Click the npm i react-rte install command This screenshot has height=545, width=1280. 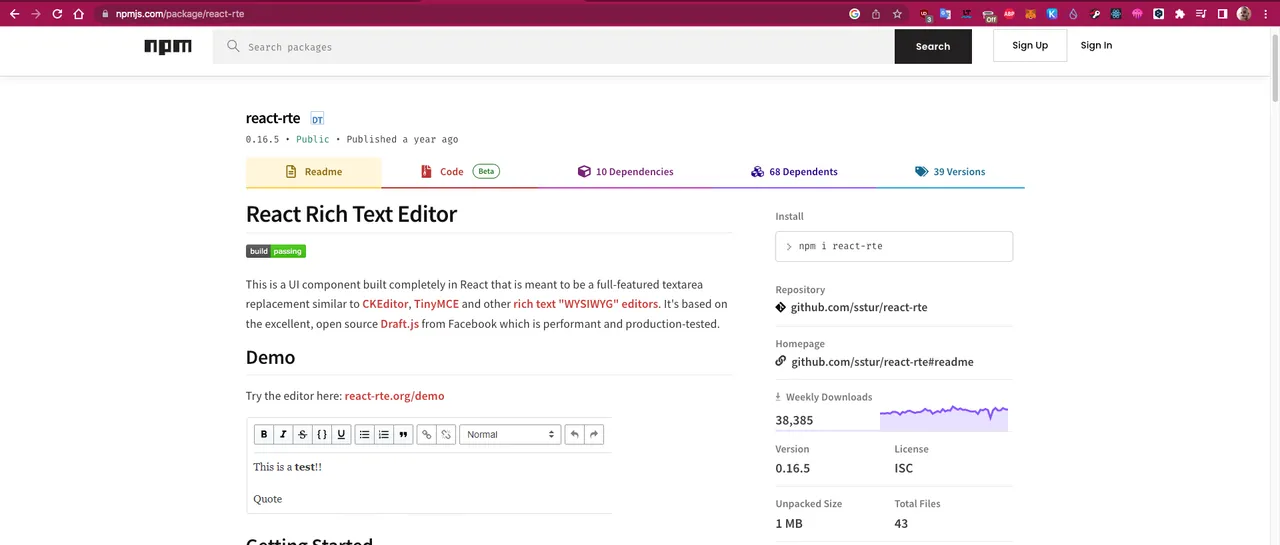point(894,246)
